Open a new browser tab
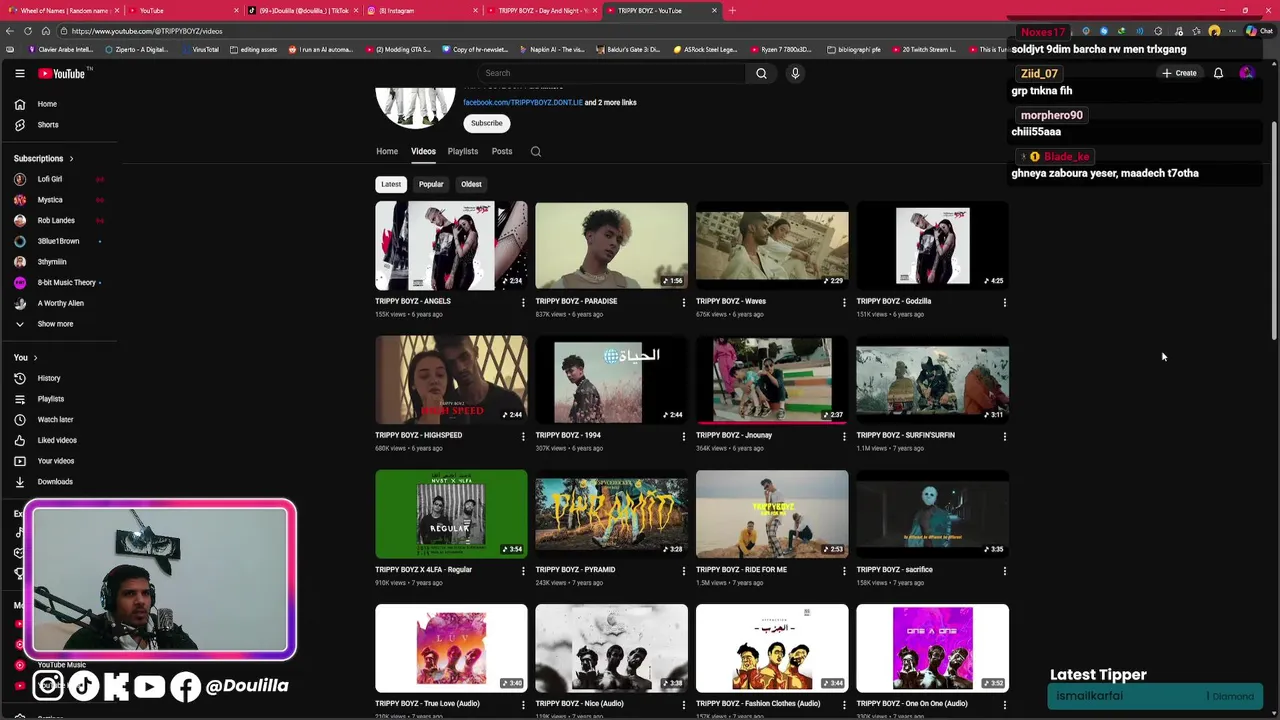The height and width of the screenshot is (720, 1280). point(732,11)
